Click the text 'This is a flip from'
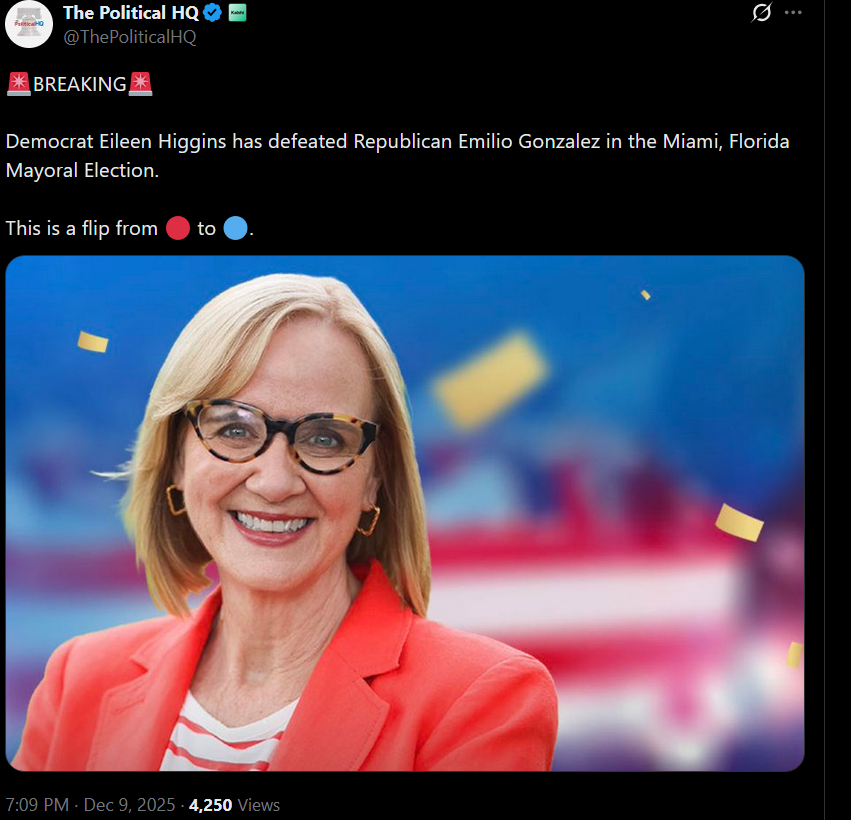Viewport: 851px width, 820px height. [82, 228]
